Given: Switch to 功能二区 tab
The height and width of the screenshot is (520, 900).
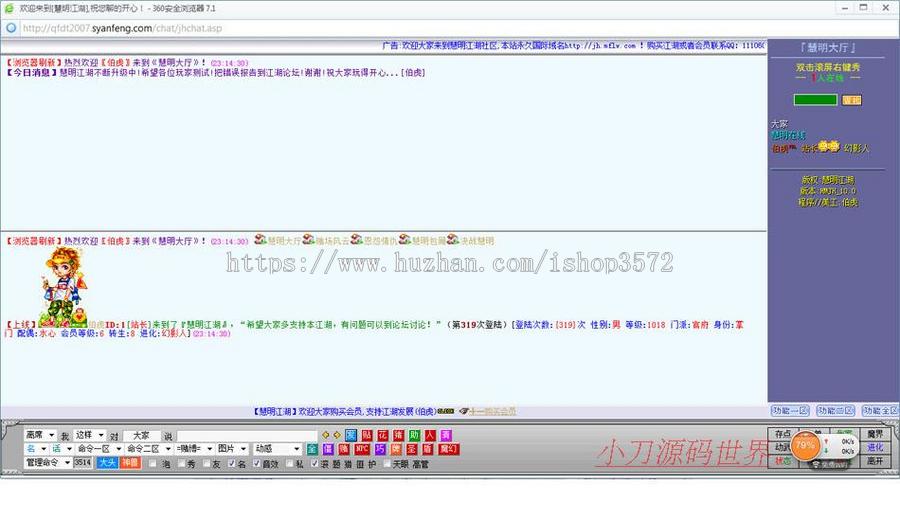Looking at the screenshot, I should [836, 411].
